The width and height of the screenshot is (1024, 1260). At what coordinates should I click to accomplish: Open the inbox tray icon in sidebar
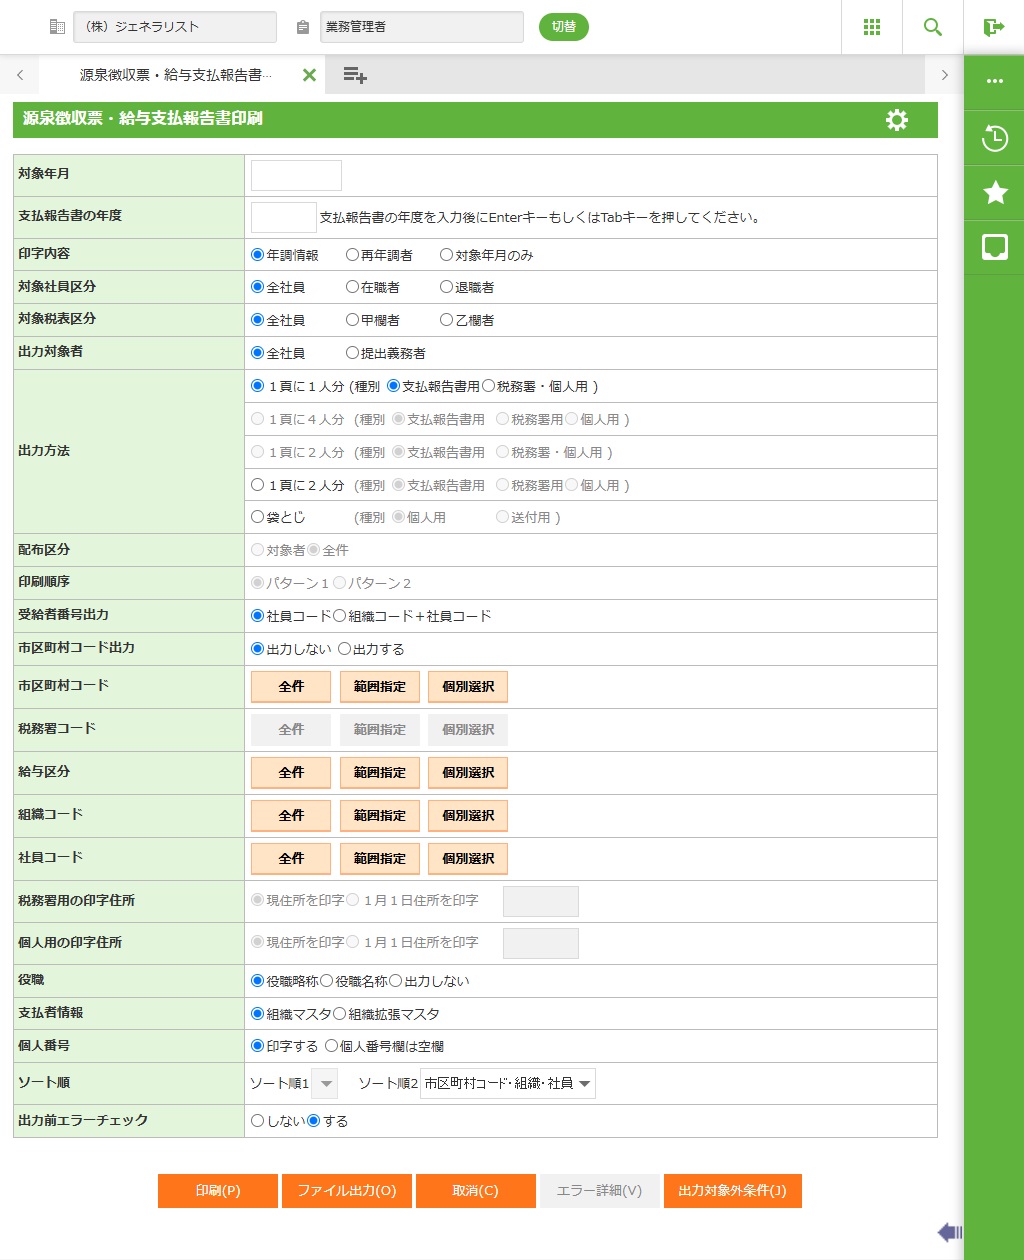[x=994, y=247]
